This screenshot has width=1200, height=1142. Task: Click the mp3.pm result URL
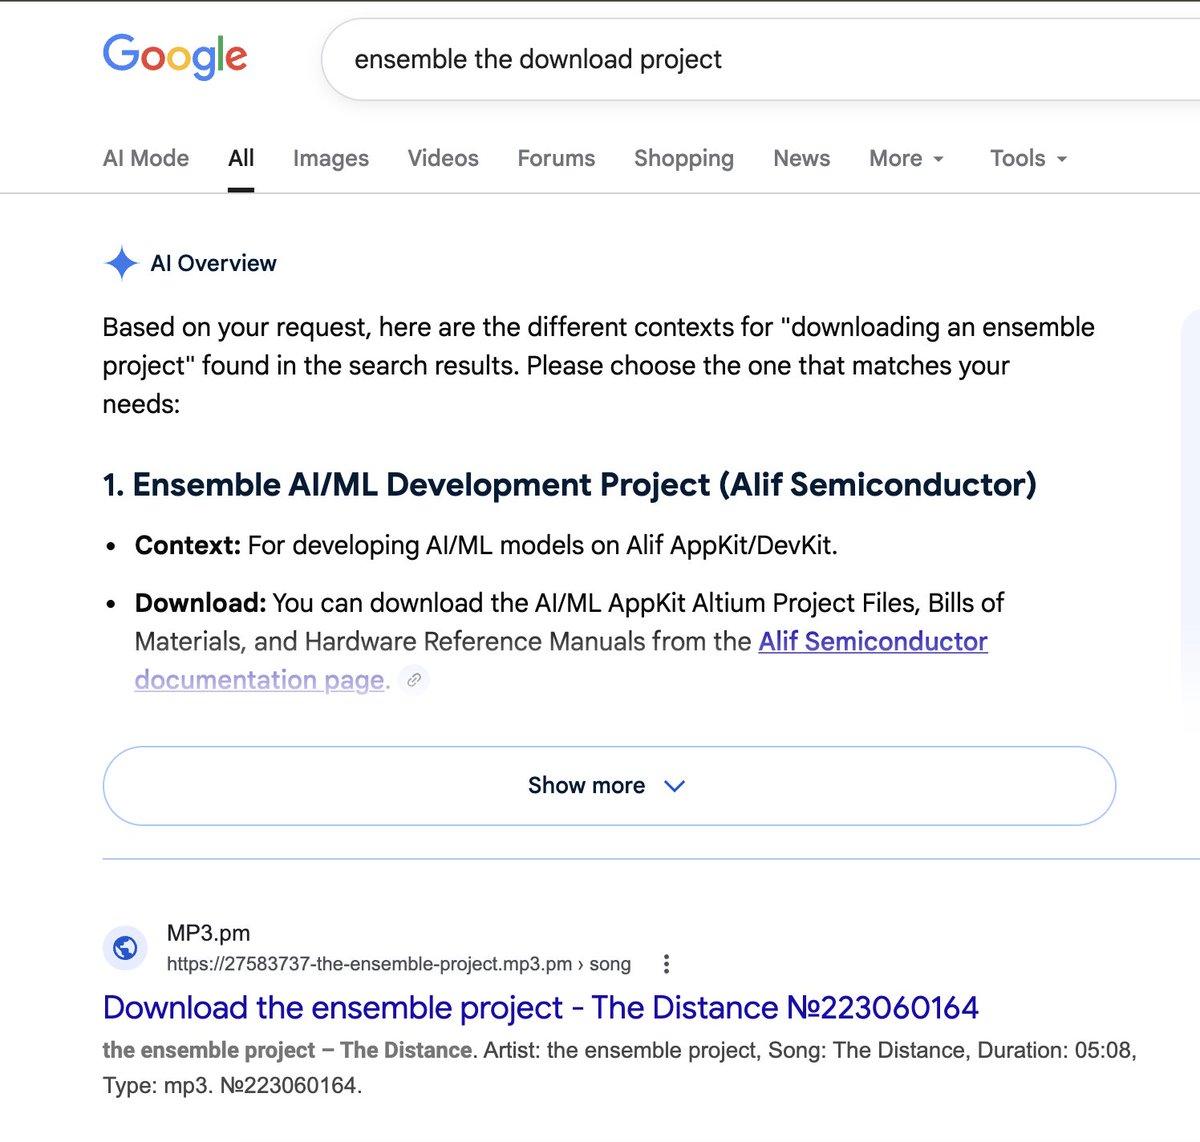pos(399,964)
